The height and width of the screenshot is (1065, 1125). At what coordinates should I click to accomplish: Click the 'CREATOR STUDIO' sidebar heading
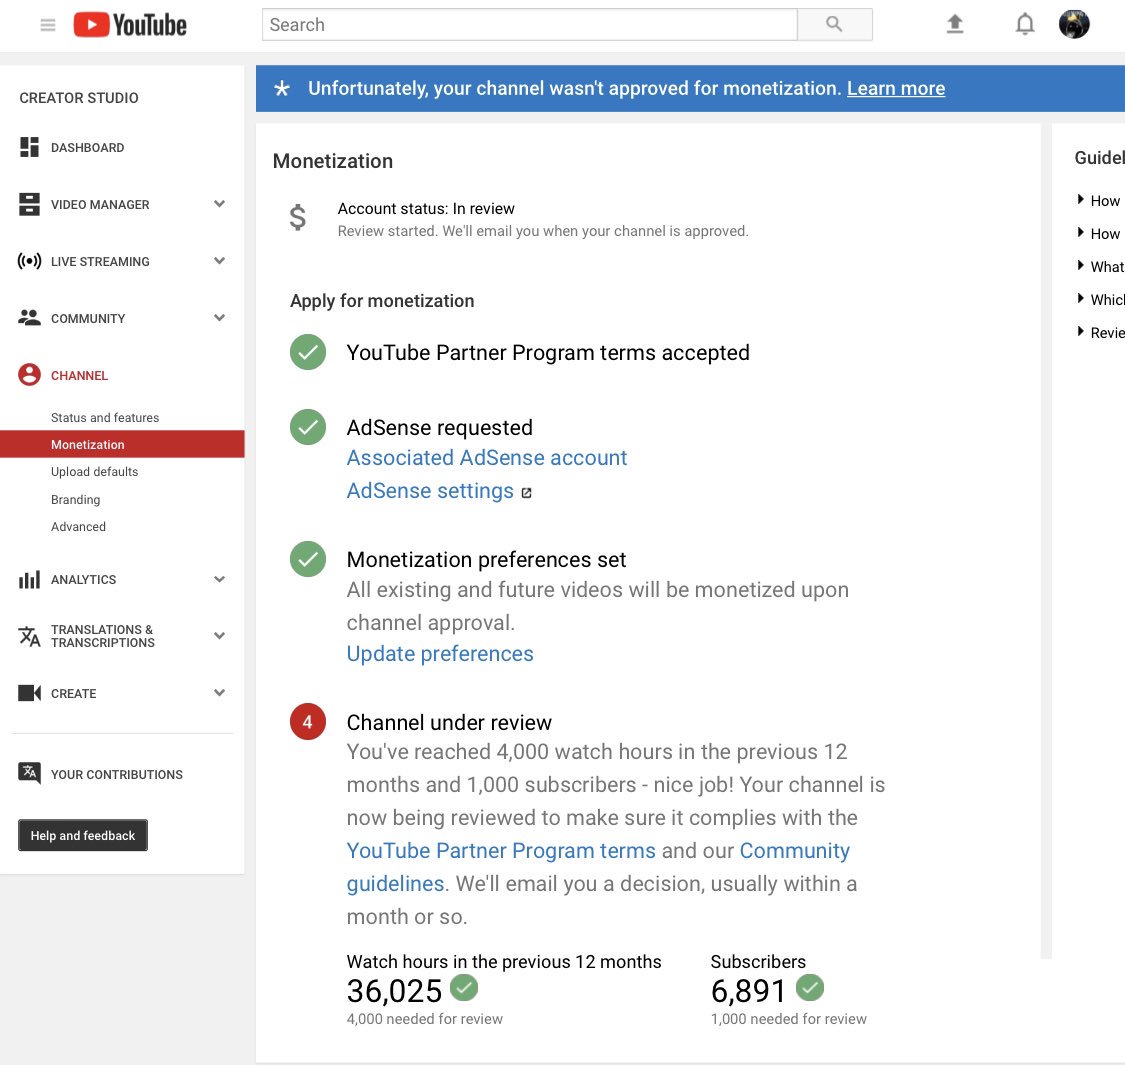point(79,98)
